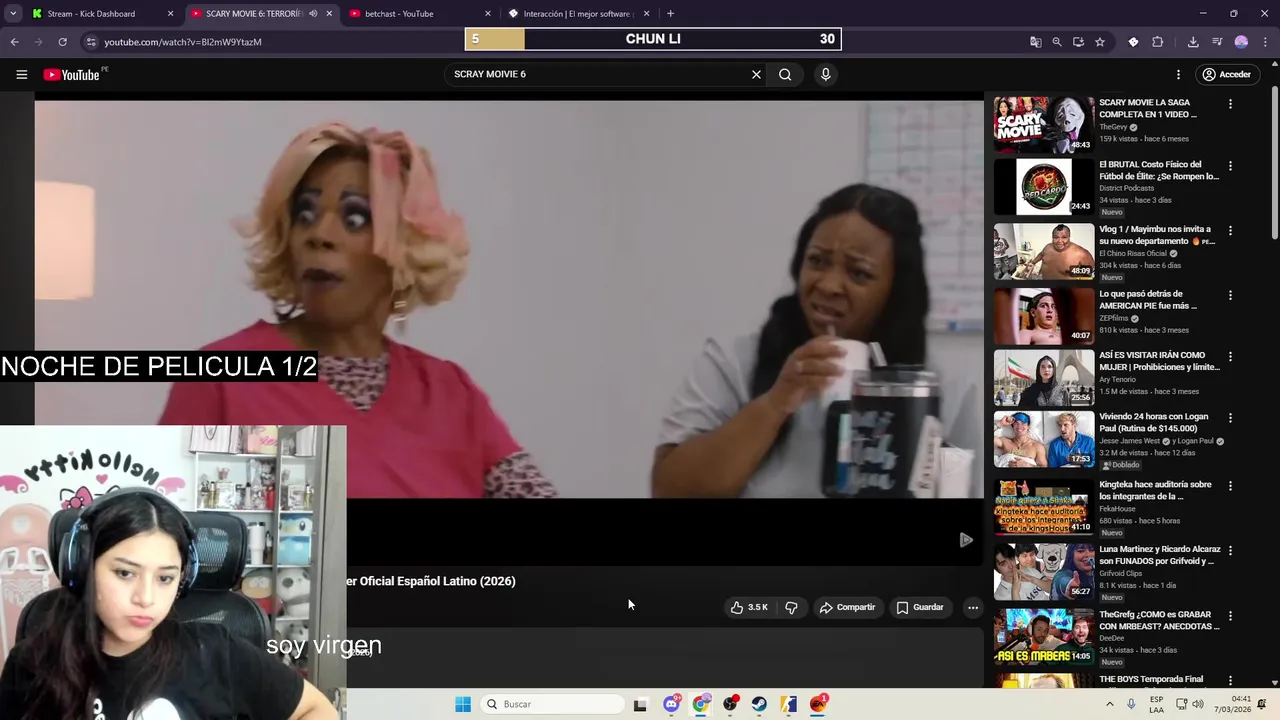Click the address bar URL field
The height and width of the screenshot is (720, 1280).
click(182, 42)
